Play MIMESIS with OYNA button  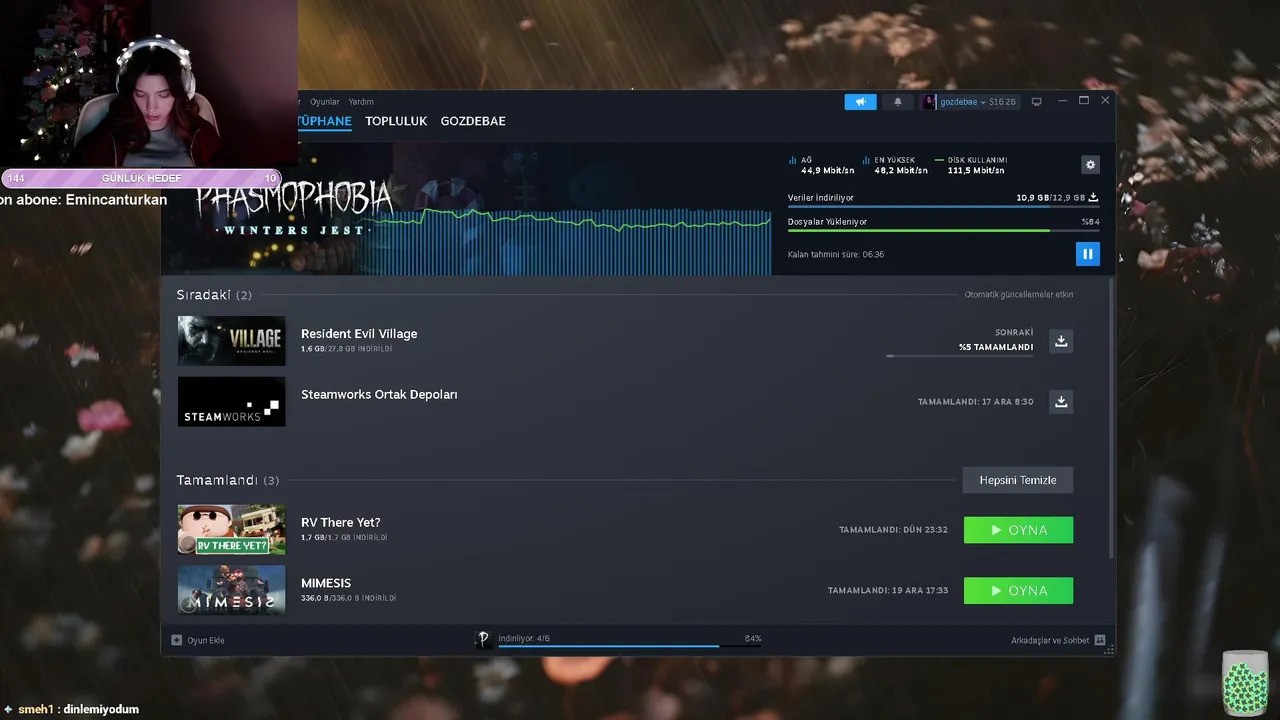tap(1018, 591)
